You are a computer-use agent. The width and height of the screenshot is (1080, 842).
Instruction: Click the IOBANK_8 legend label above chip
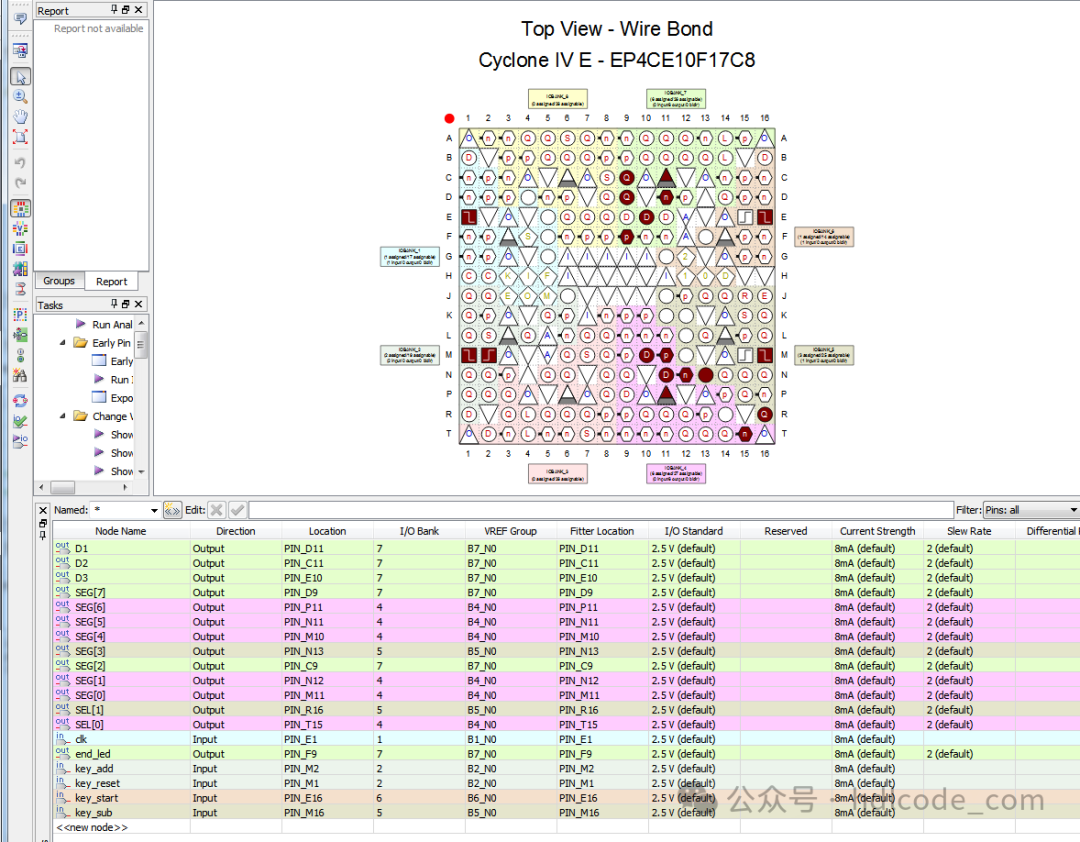[x=558, y=99]
